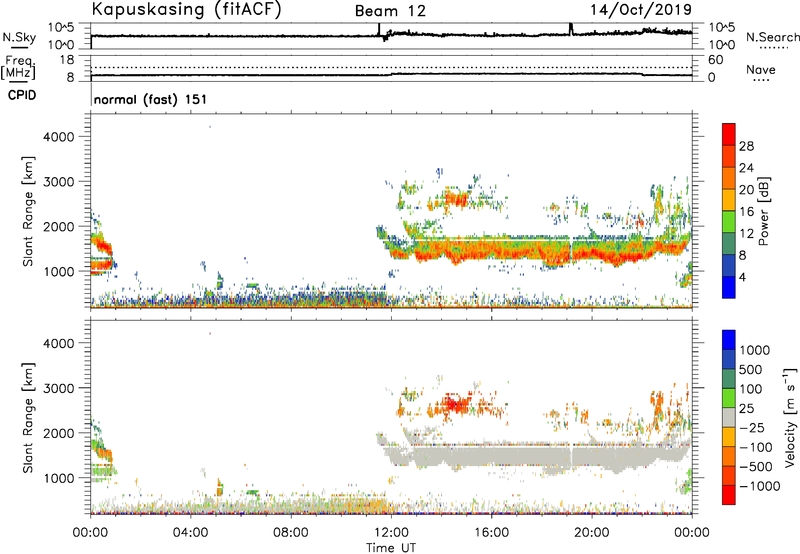Screen dimensions: 800x554
Task: Click the 00:00 label at day start
Action: point(91,533)
